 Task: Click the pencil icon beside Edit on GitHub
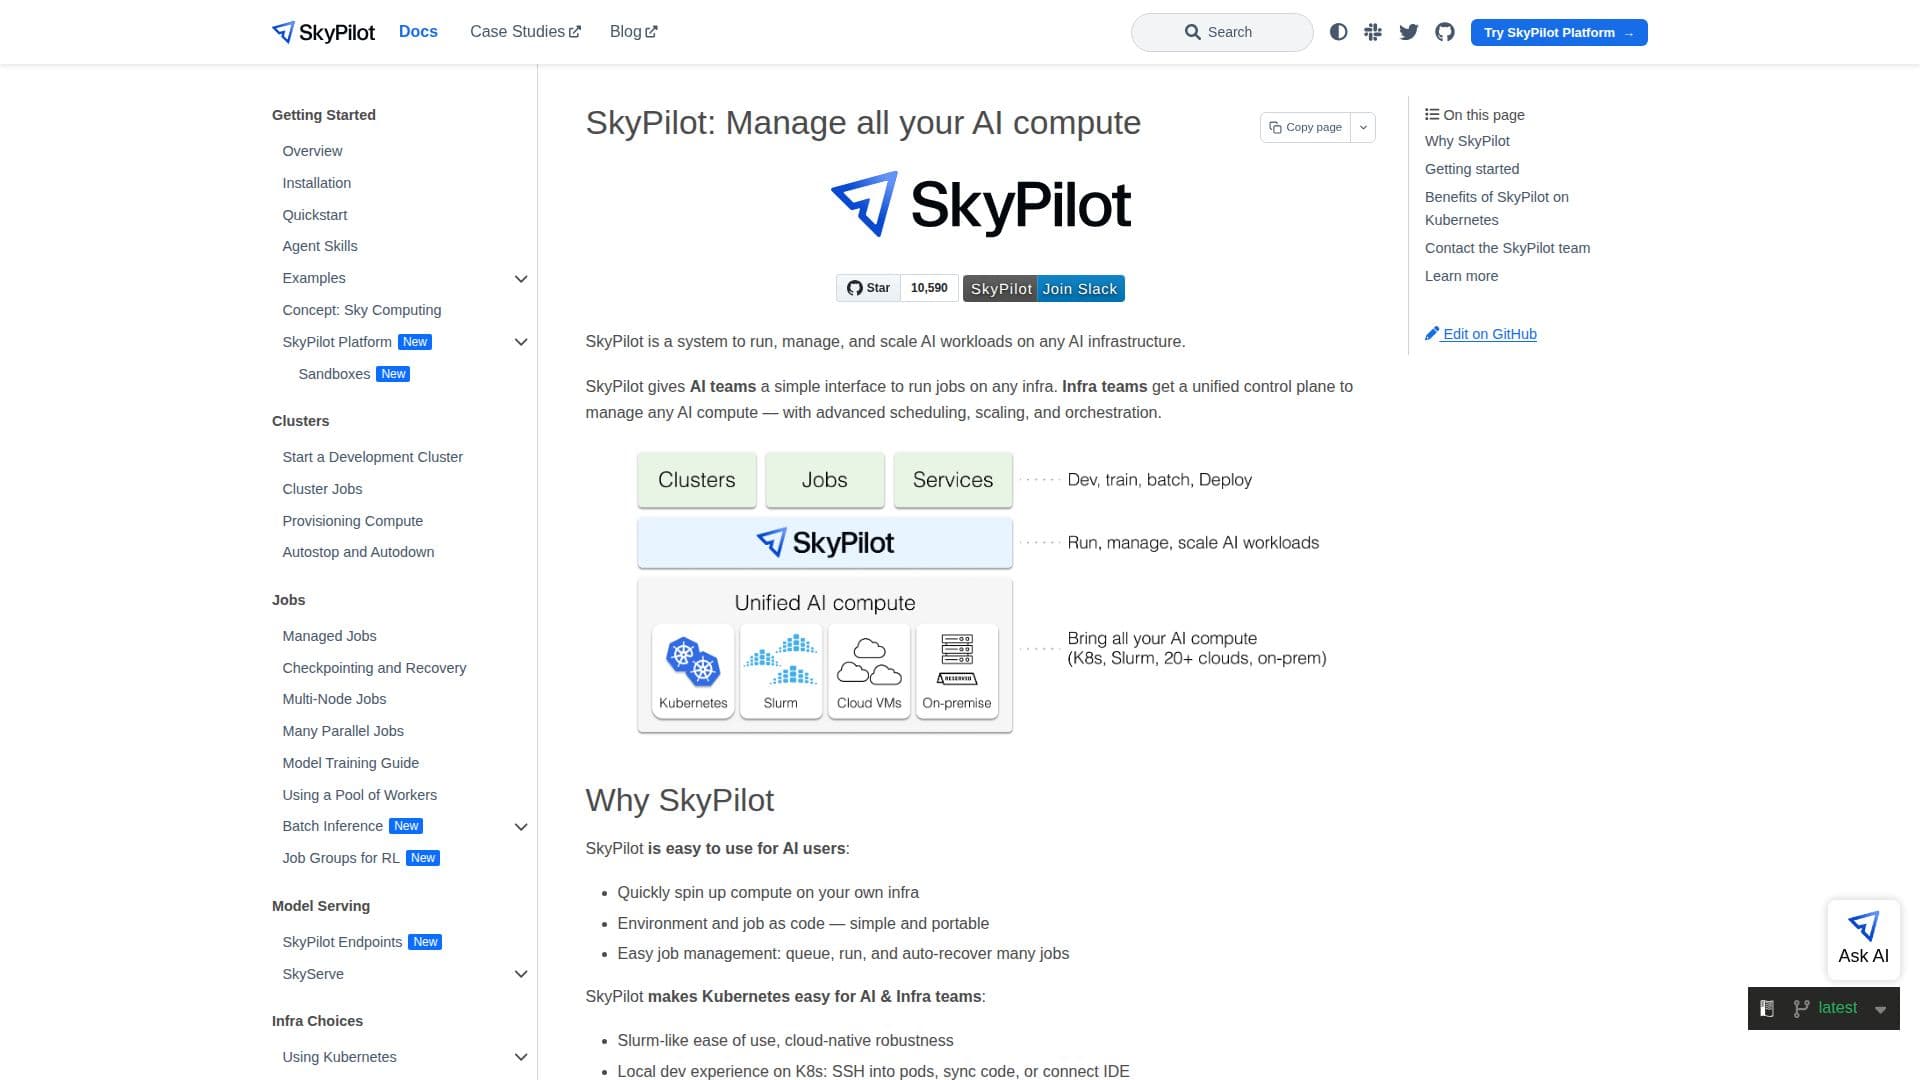[x=1432, y=333]
